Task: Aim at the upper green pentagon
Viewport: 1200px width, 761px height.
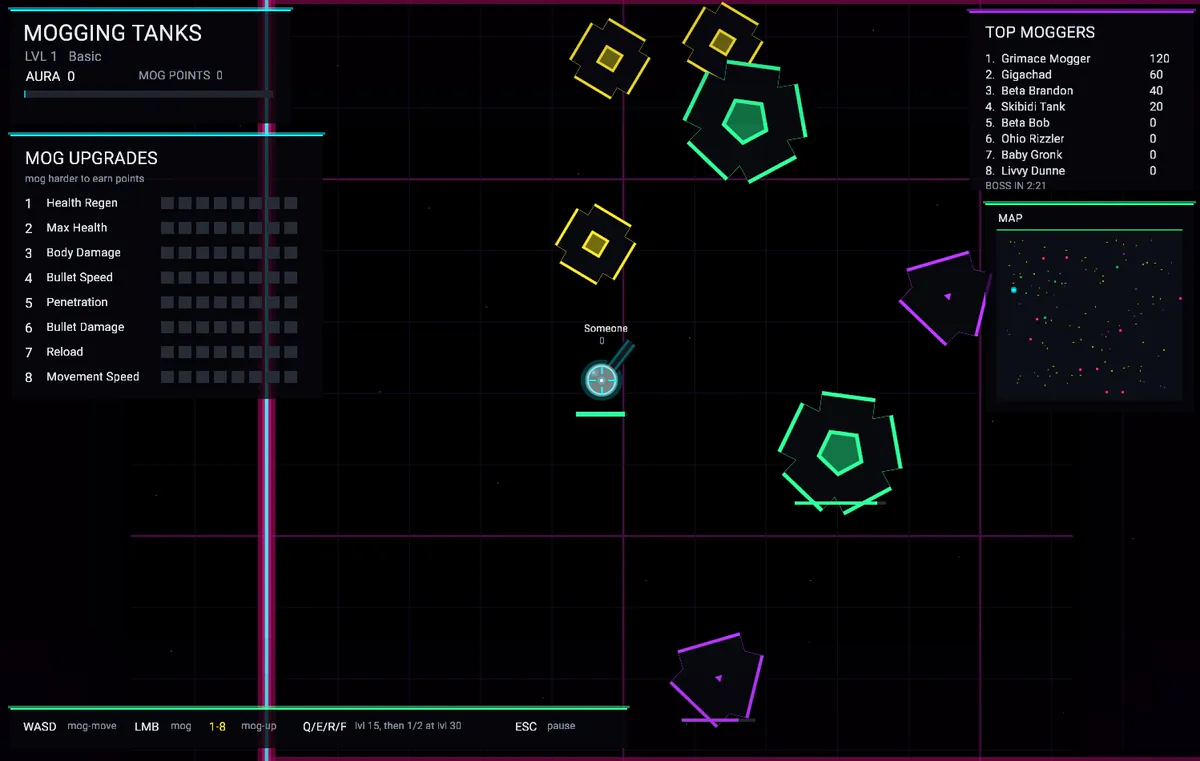Action: (745, 121)
